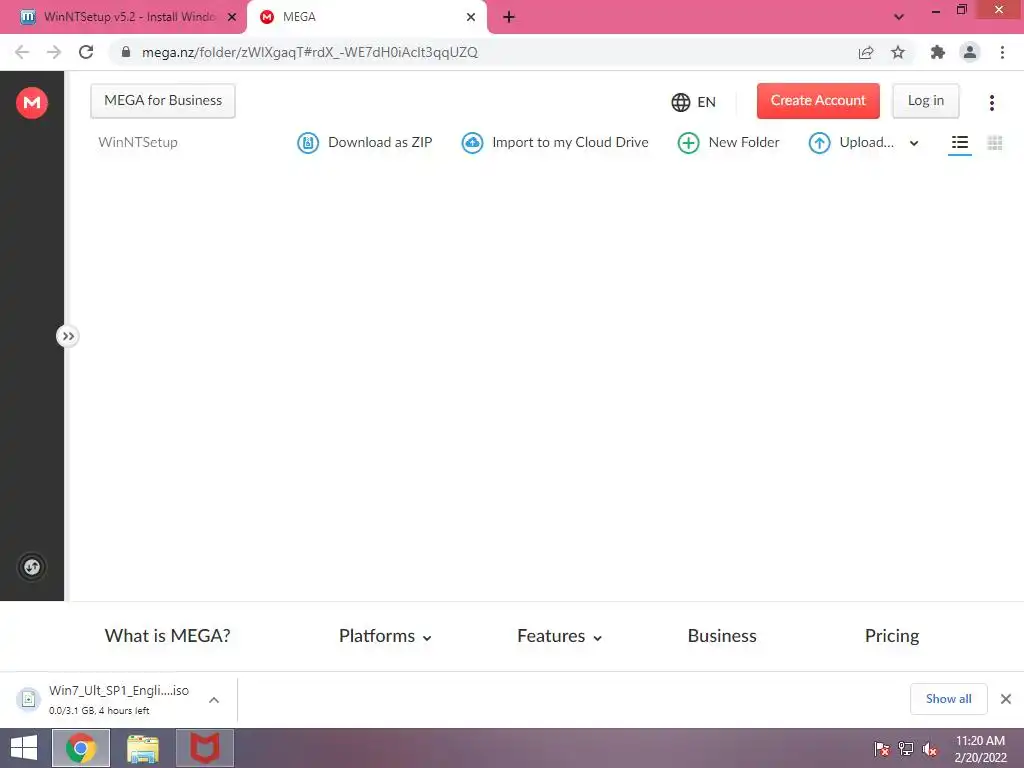1024x768 pixels.
Task: Open the Chrome three-dot menu
Action: (x=1002, y=52)
